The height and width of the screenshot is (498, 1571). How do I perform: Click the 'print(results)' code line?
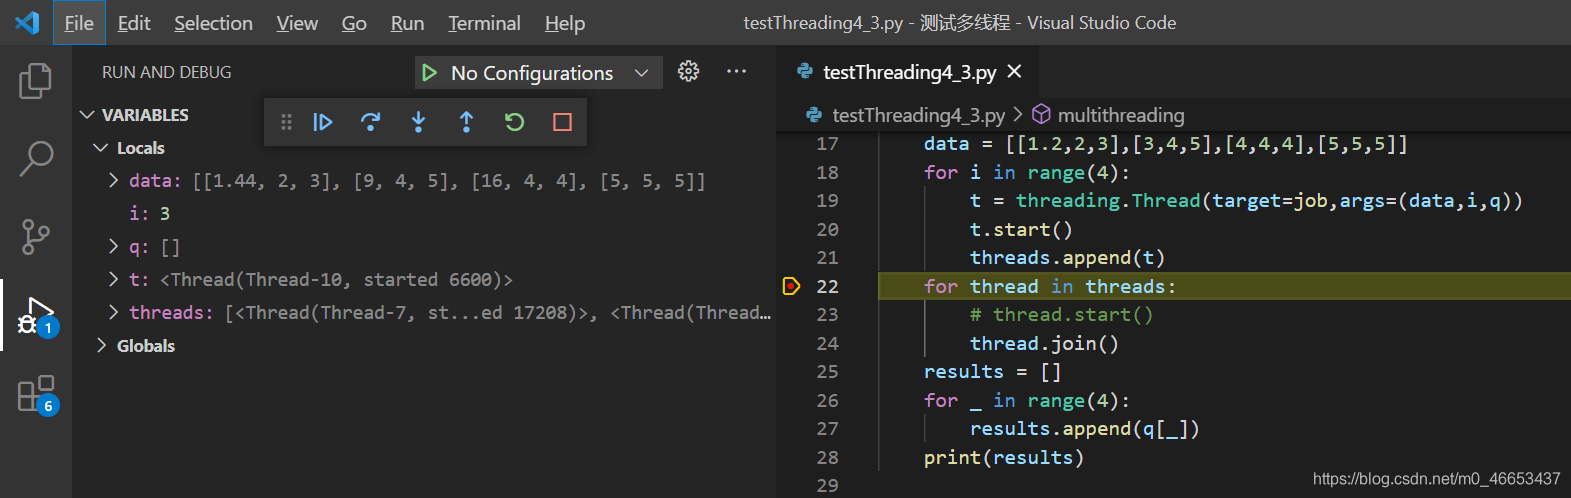(x=1004, y=457)
